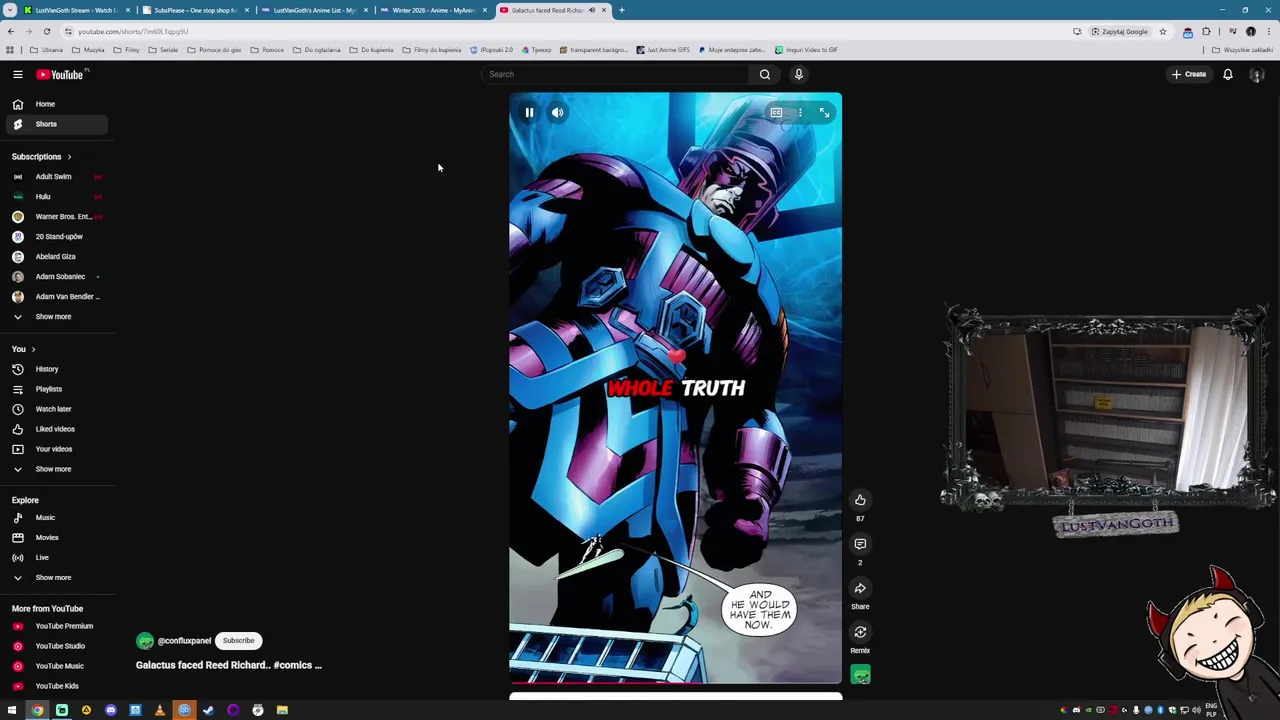This screenshot has height=720, width=1280.
Task: Toggle captions on the Short
Action: pyautogui.click(x=776, y=113)
